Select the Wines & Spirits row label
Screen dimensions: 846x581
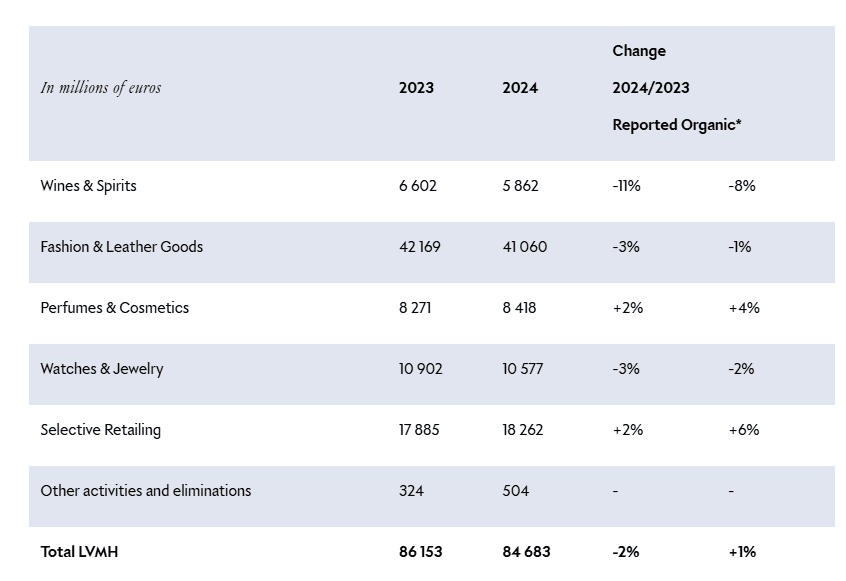tap(88, 186)
